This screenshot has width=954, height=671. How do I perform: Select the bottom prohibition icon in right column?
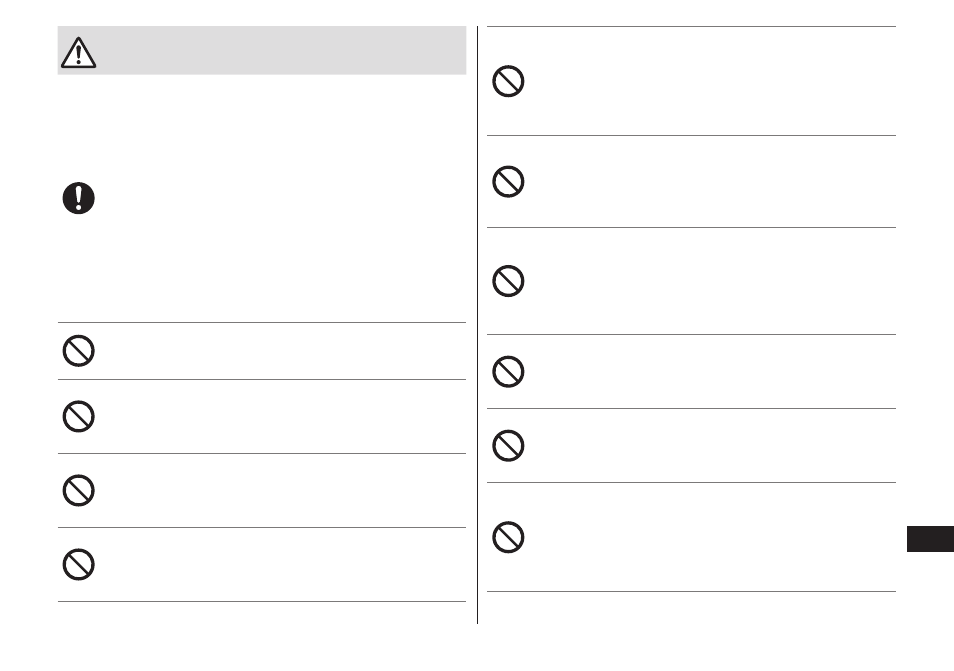click(x=508, y=537)
